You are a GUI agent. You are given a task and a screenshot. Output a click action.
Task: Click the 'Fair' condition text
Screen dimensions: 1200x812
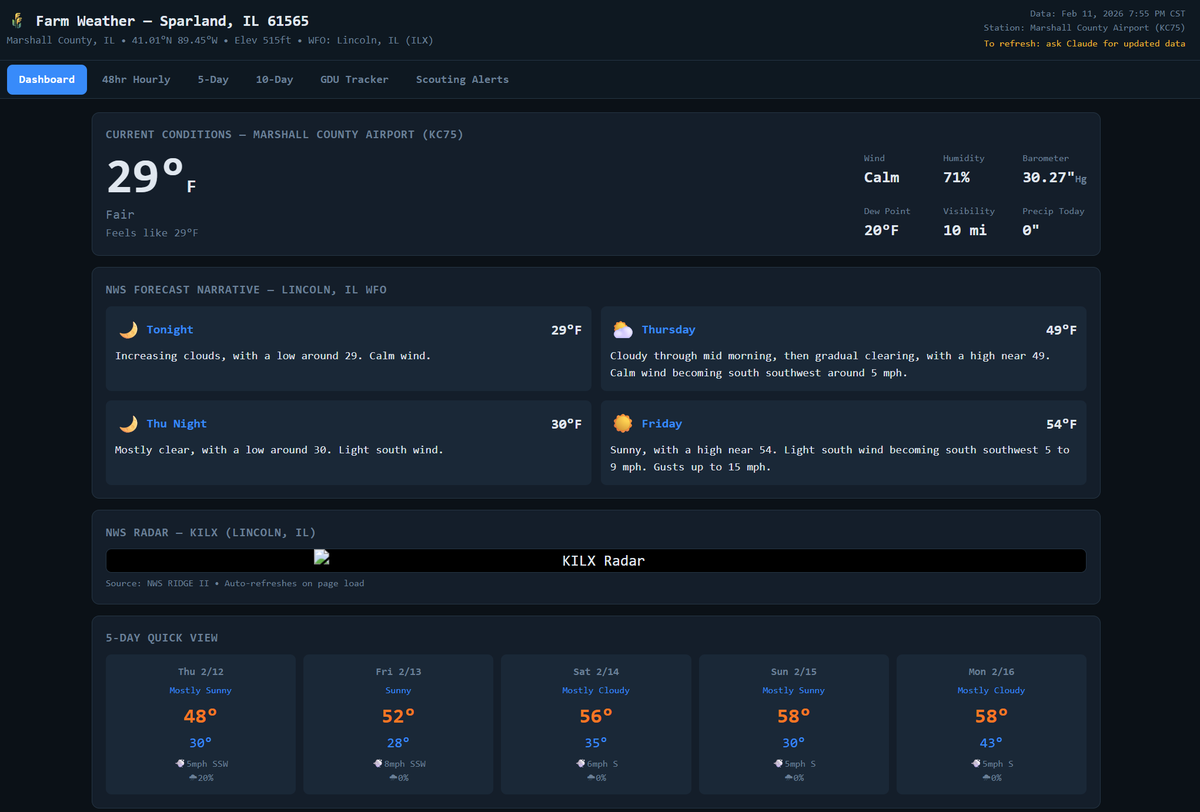120,214
